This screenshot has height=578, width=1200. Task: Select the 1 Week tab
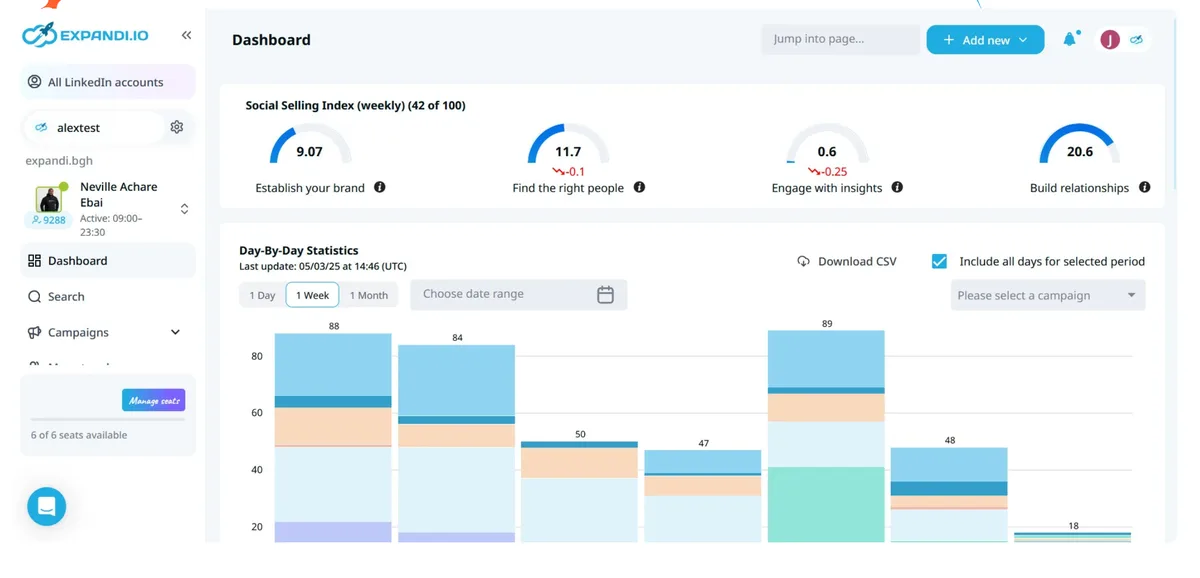[312, 295]
